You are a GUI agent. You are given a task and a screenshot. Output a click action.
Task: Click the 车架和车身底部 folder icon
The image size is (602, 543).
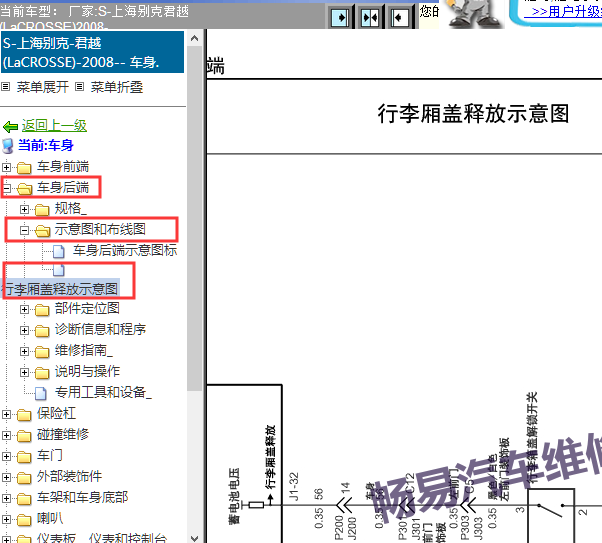click(24, 499)
